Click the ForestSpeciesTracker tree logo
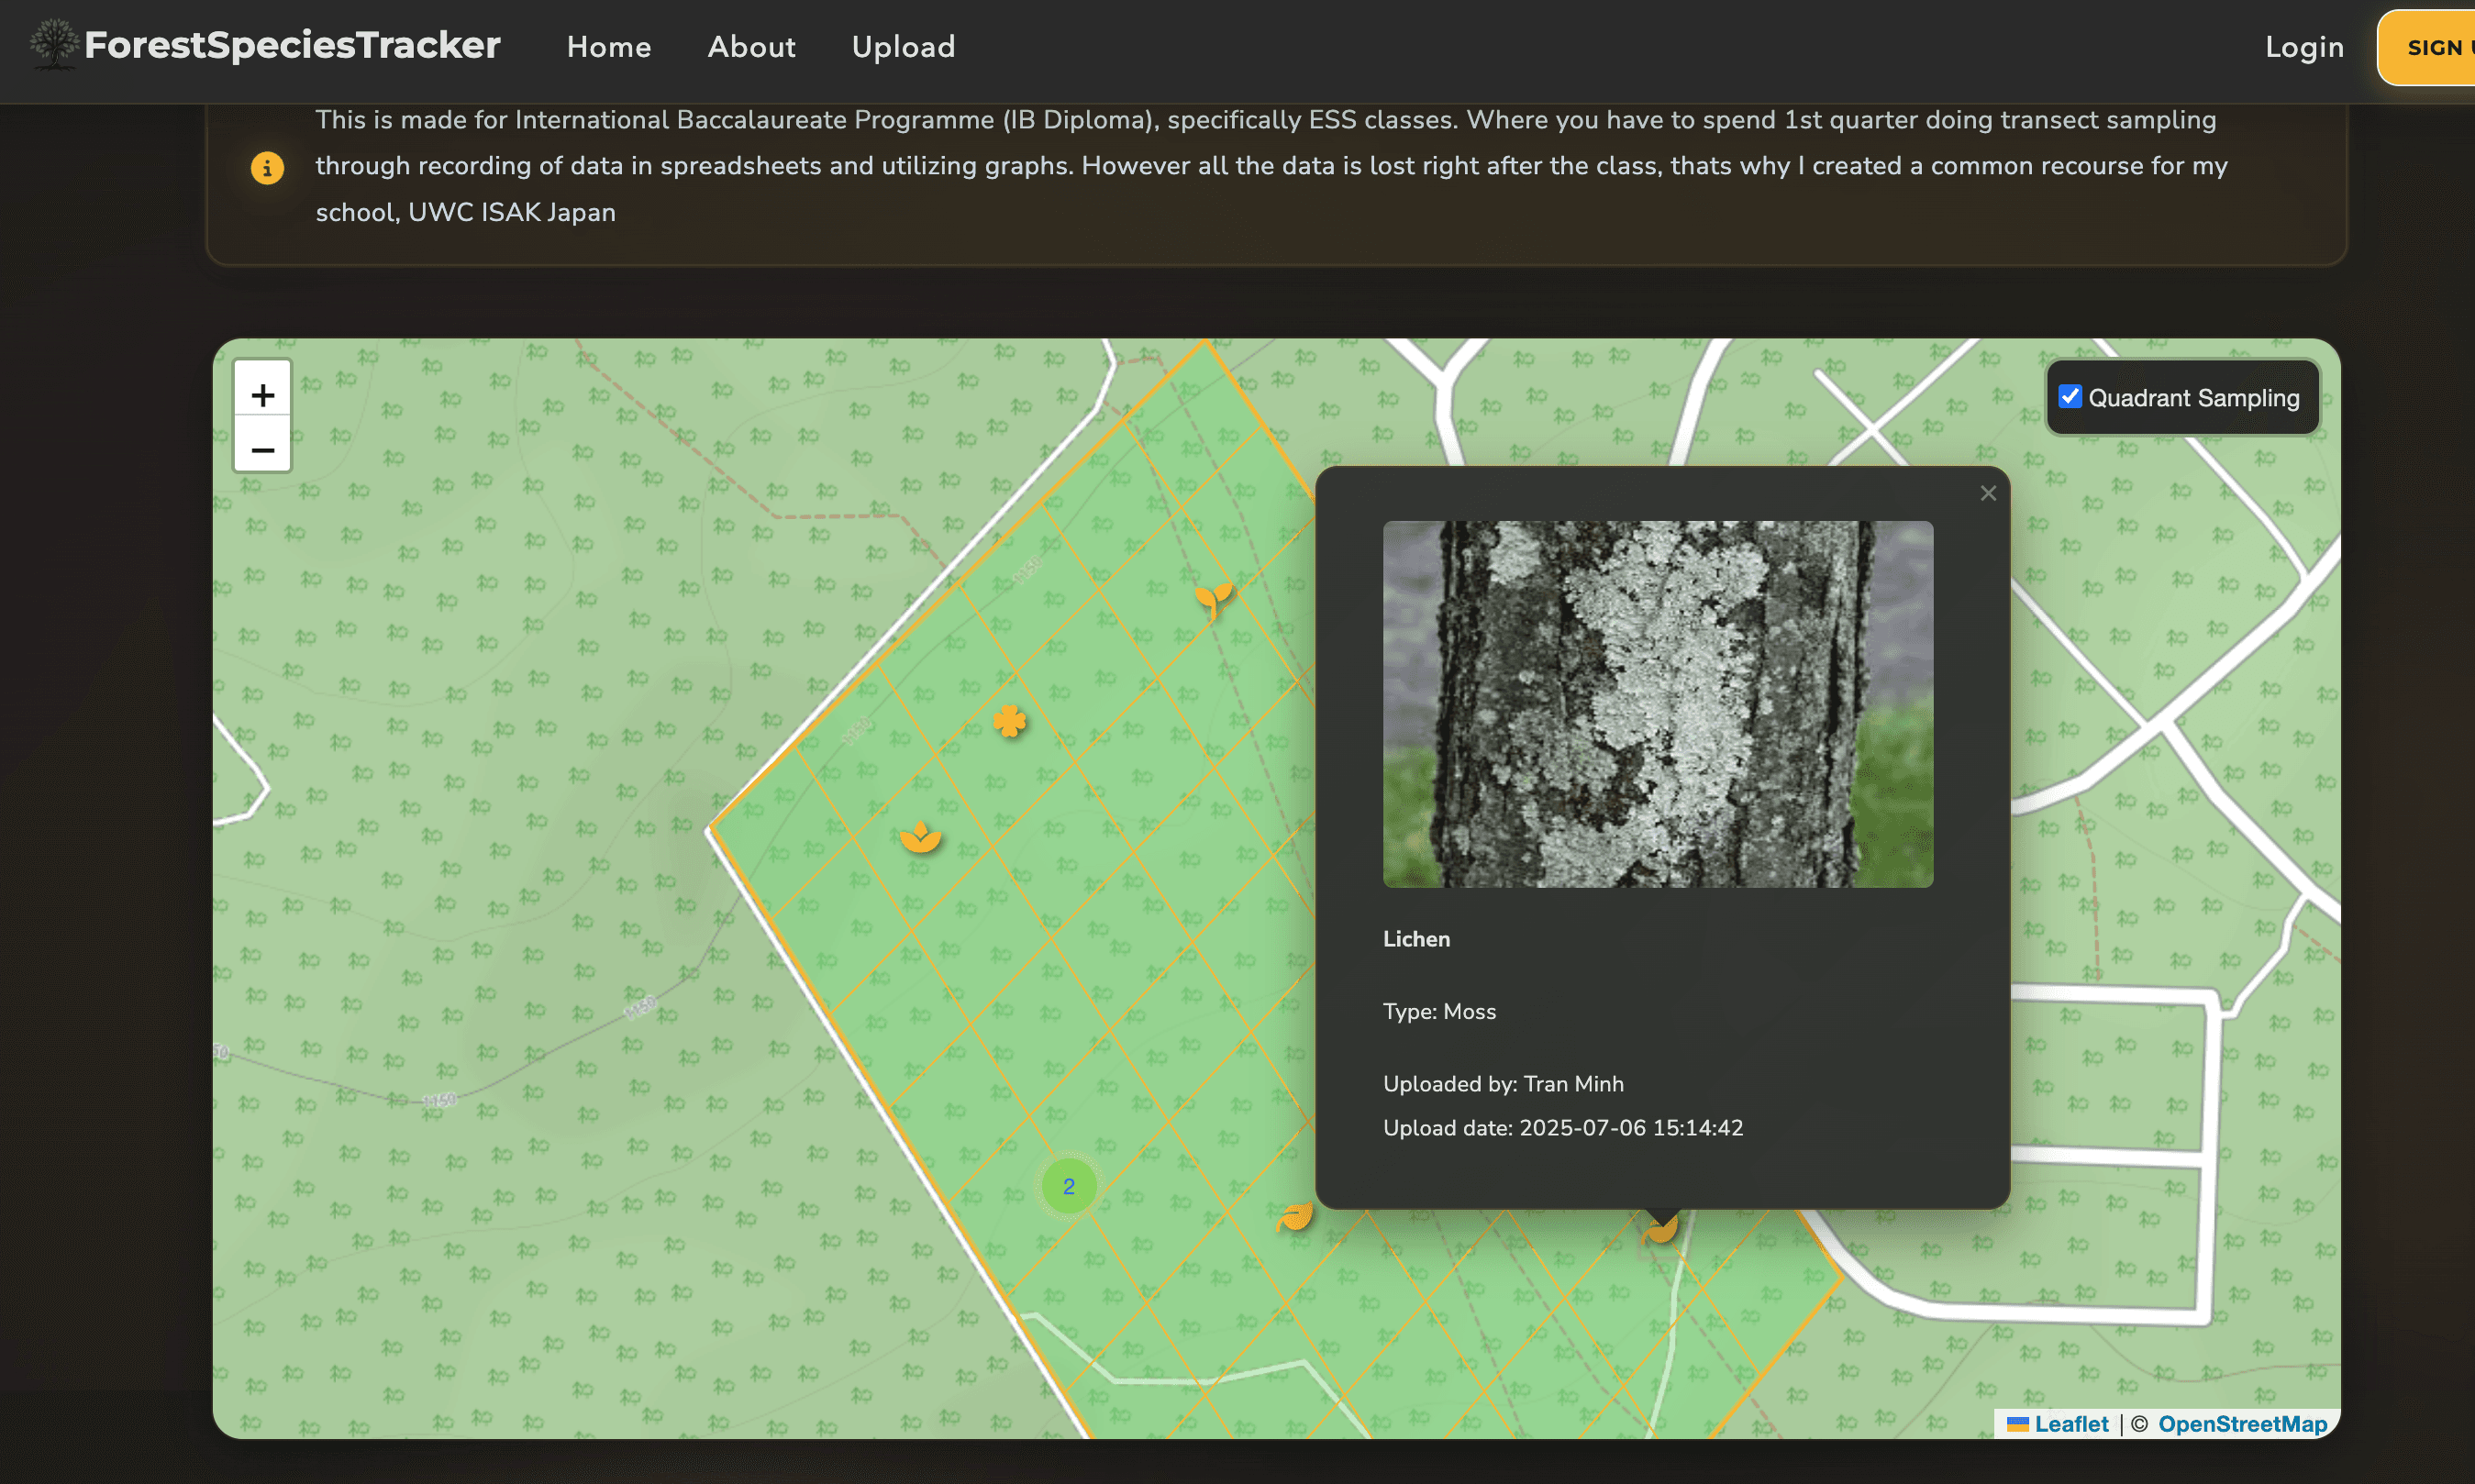This screenshot has height=1484, width=2475. click(52, 46)
